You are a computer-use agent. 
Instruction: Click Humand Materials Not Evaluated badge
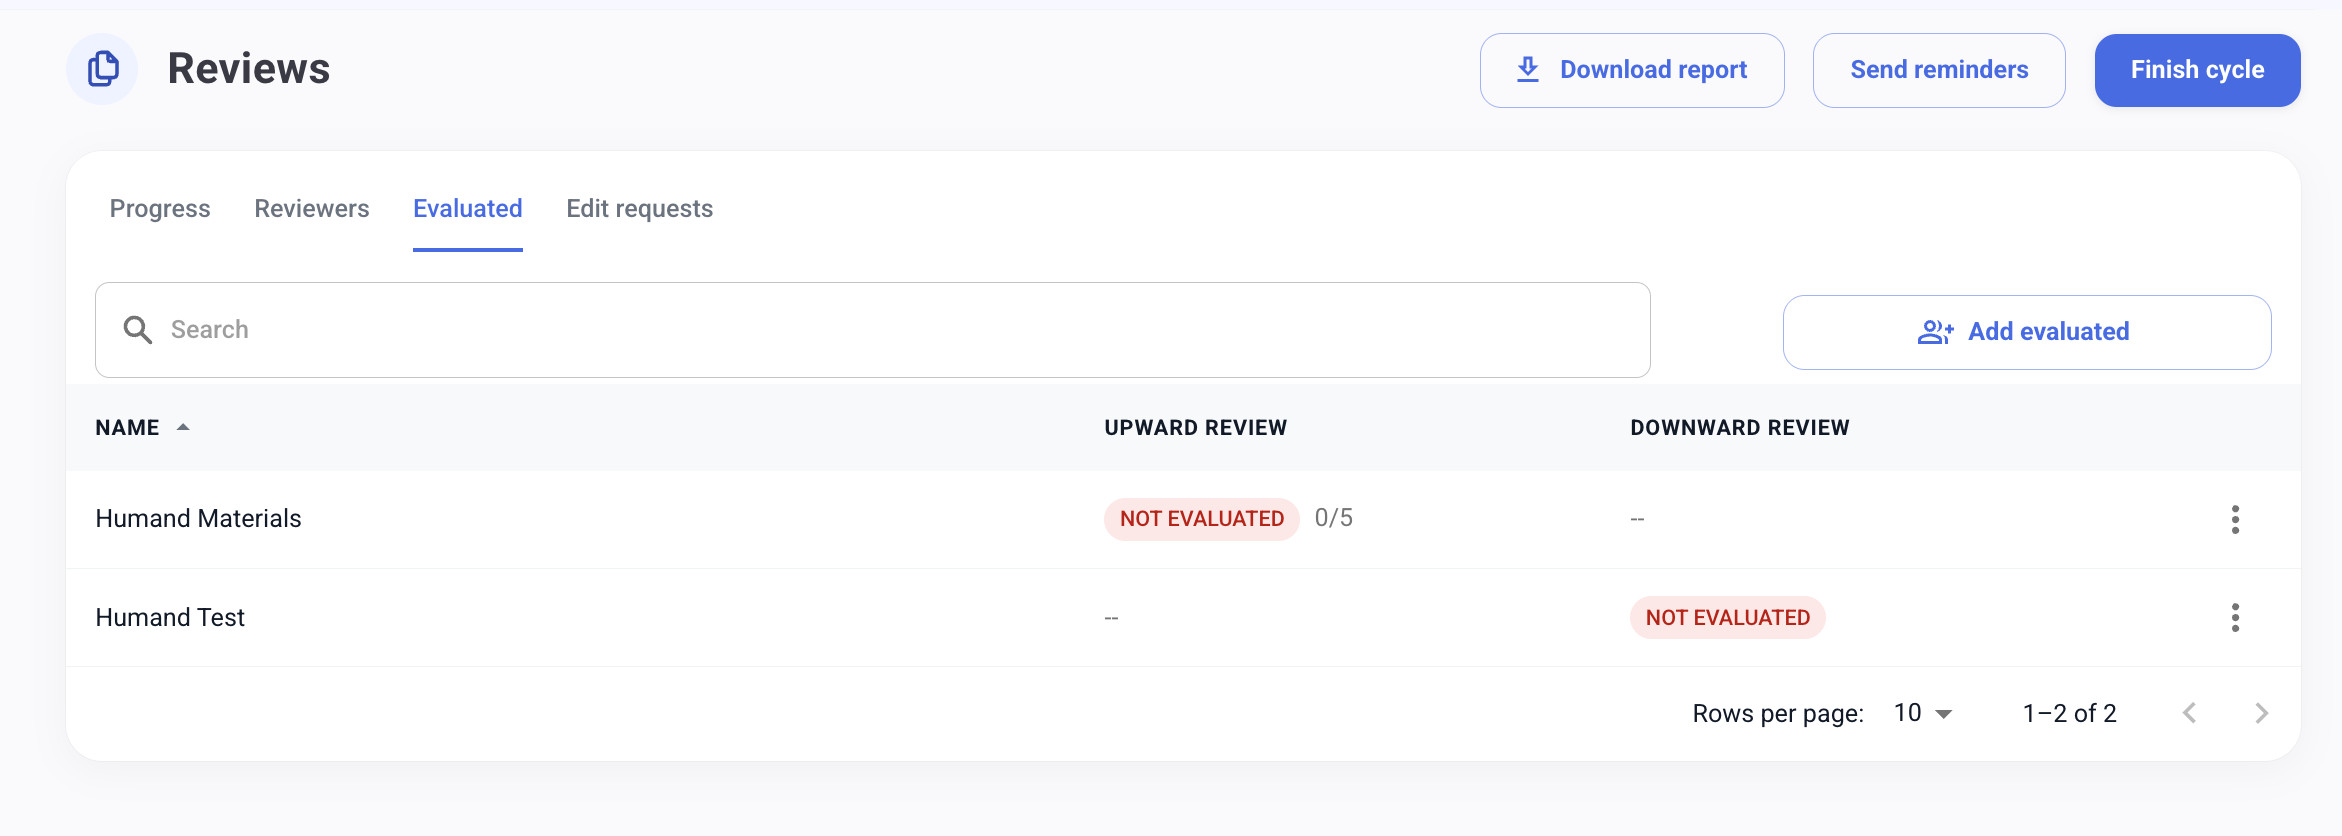coord(1201,519)
